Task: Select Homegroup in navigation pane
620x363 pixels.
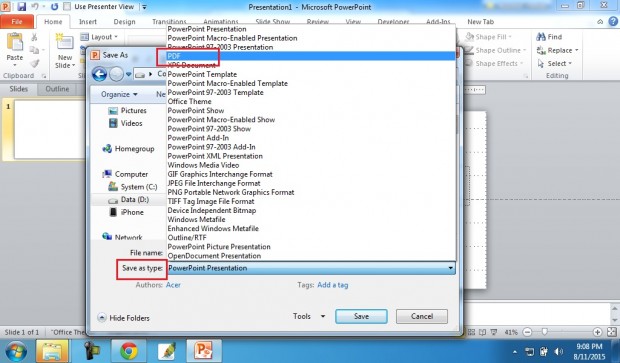Action: pos(128,149)
